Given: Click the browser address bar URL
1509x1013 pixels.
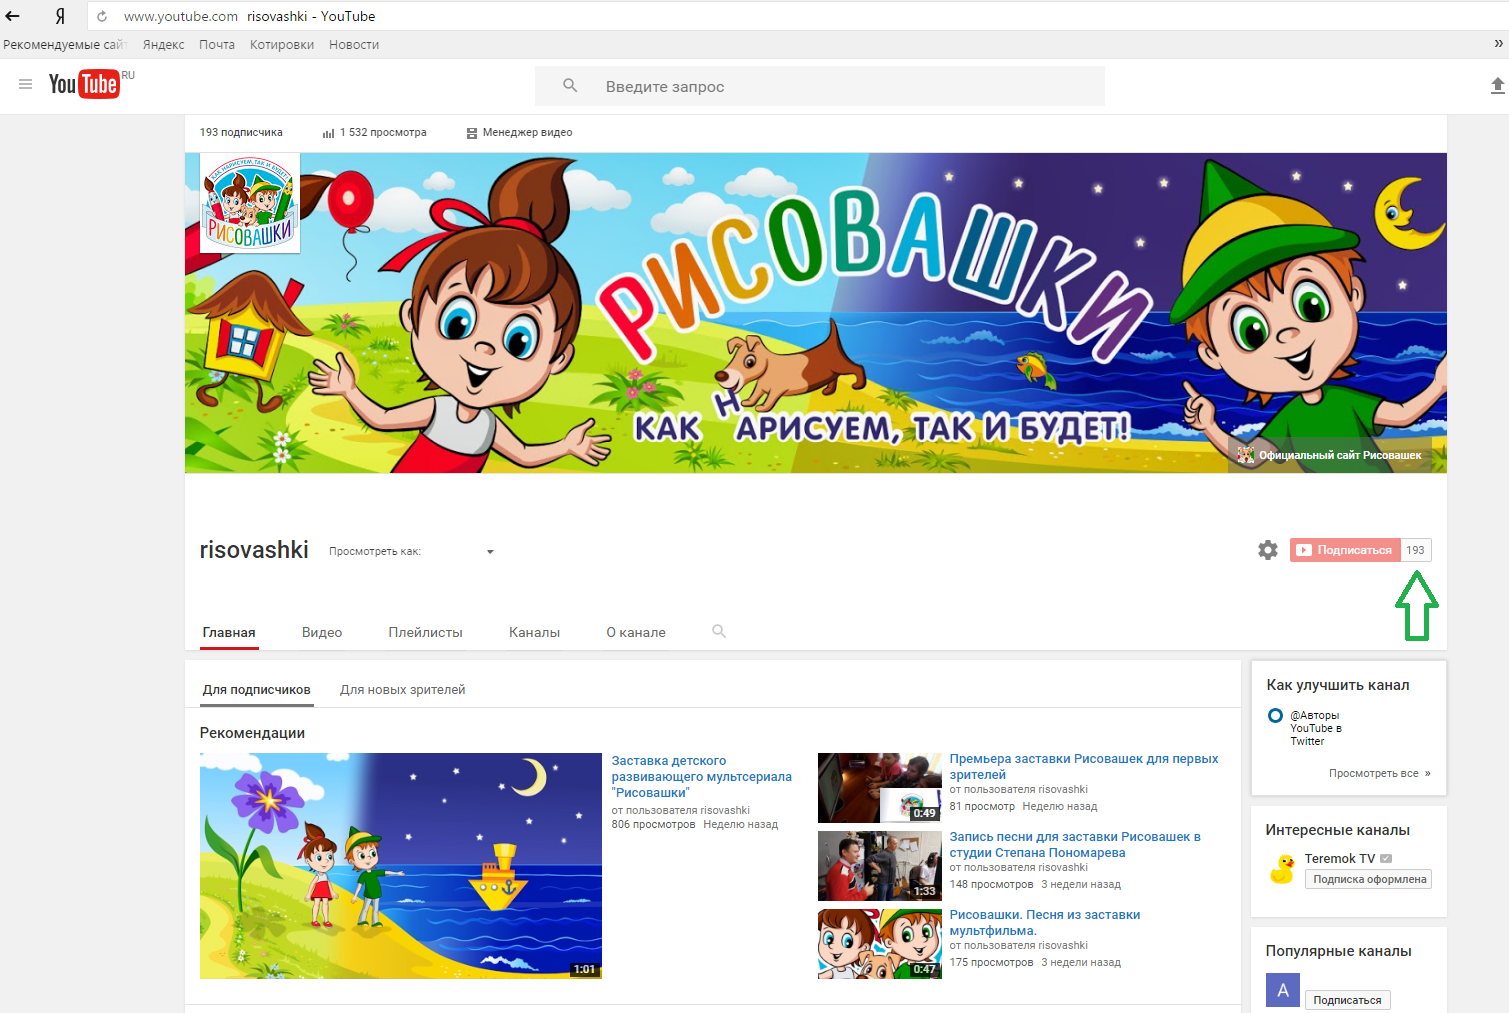Looking at the screenshot, I should click(x=181, y=16).
